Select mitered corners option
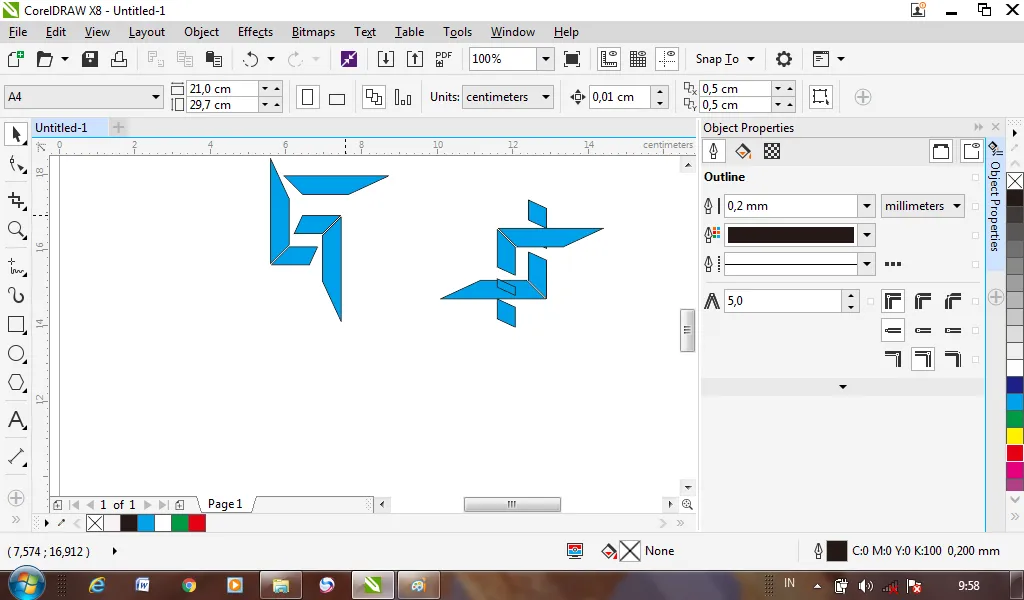 point(893,301)
